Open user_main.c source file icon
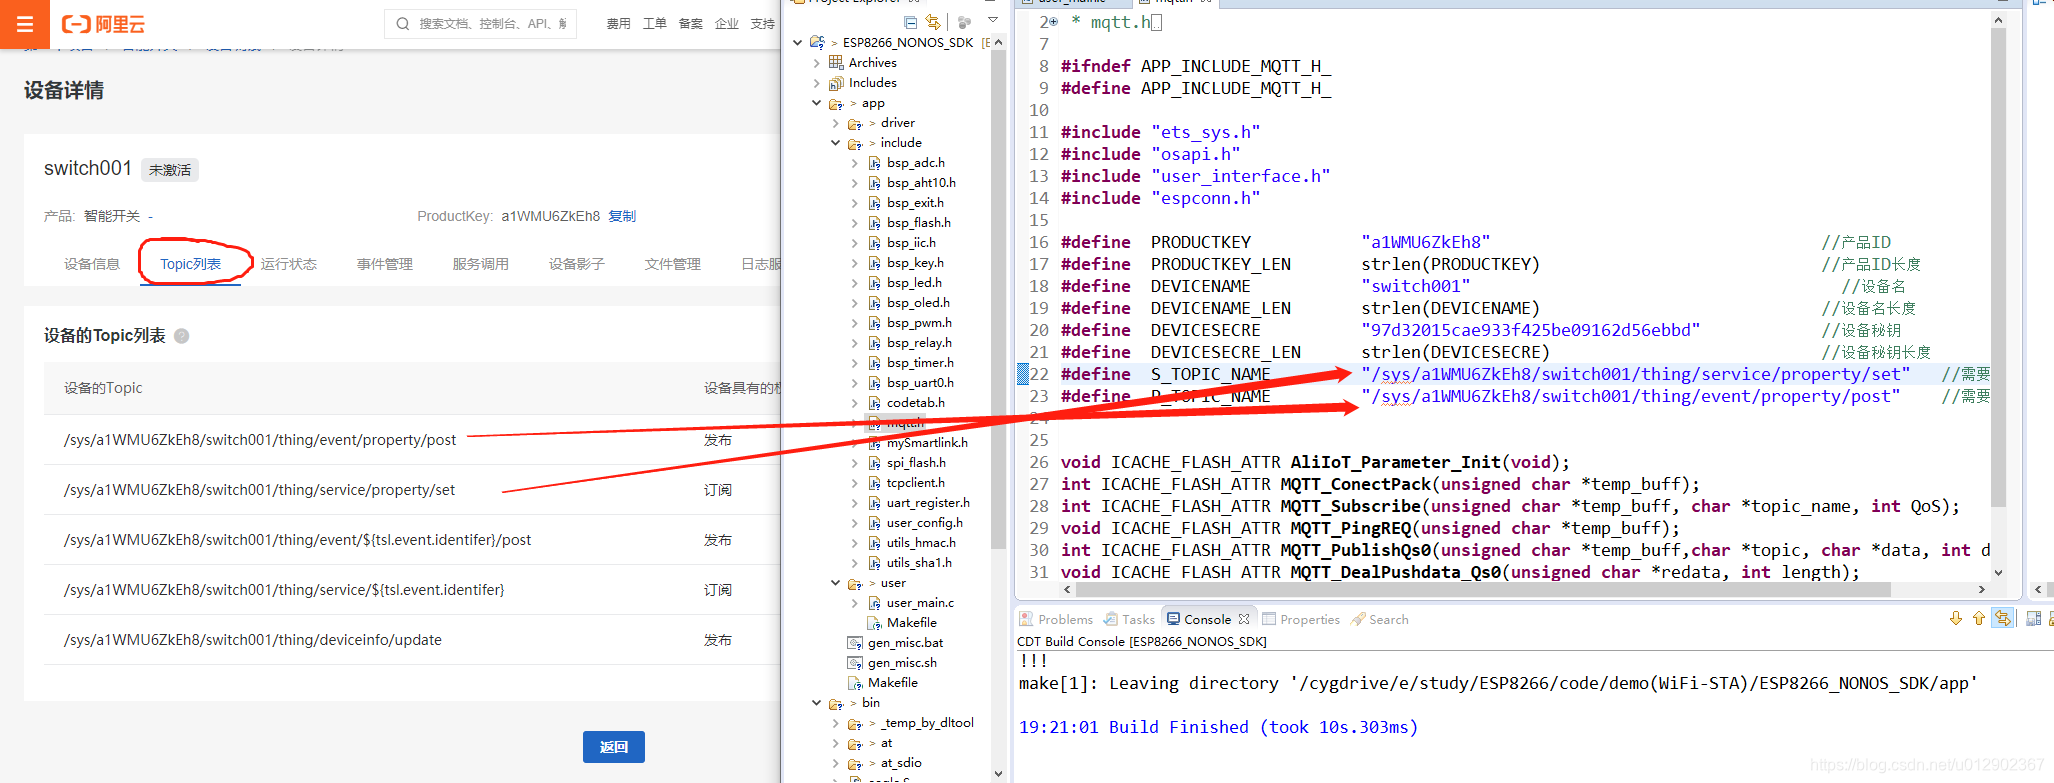 pos(874,603)
